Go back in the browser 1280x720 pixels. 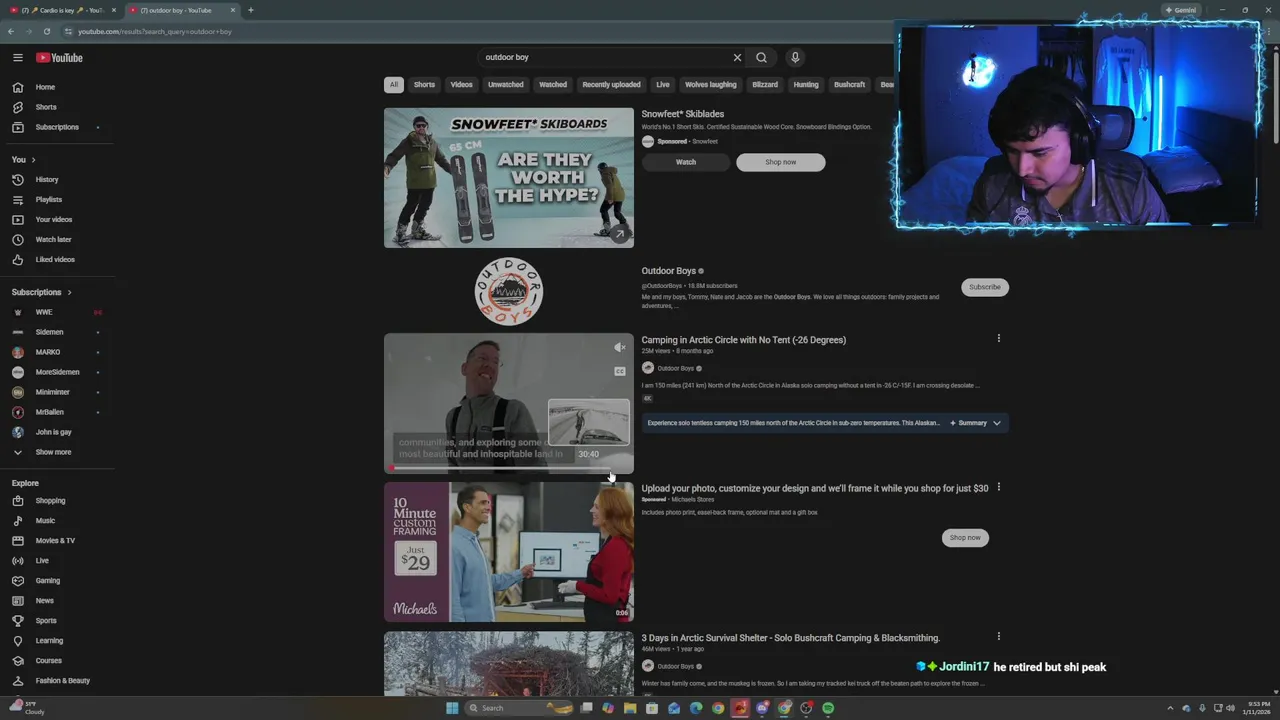point(10,31)
